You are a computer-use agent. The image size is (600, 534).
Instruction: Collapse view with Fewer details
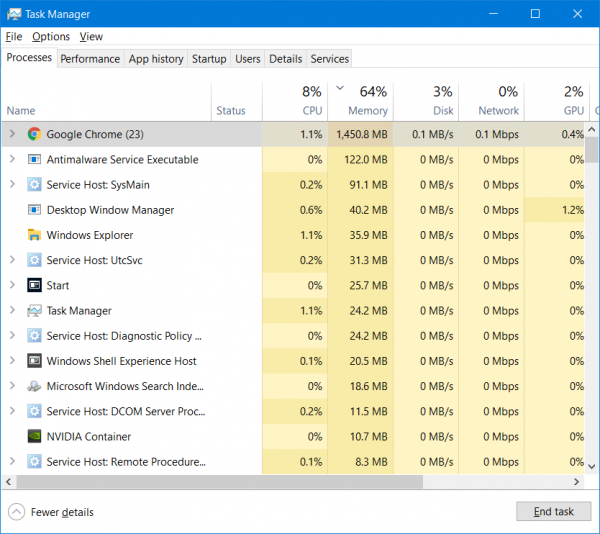(53, 512)
